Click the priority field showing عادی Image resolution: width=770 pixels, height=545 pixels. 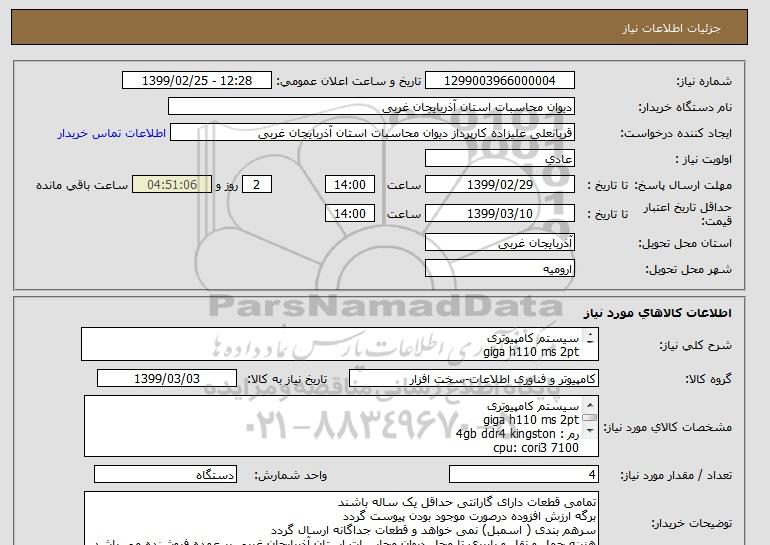[x=499, y=159]
